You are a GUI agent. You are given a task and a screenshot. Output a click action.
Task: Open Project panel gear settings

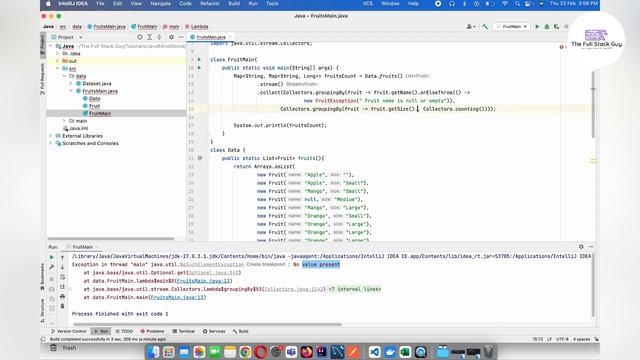pyautogui.click(x=171, y=37)
